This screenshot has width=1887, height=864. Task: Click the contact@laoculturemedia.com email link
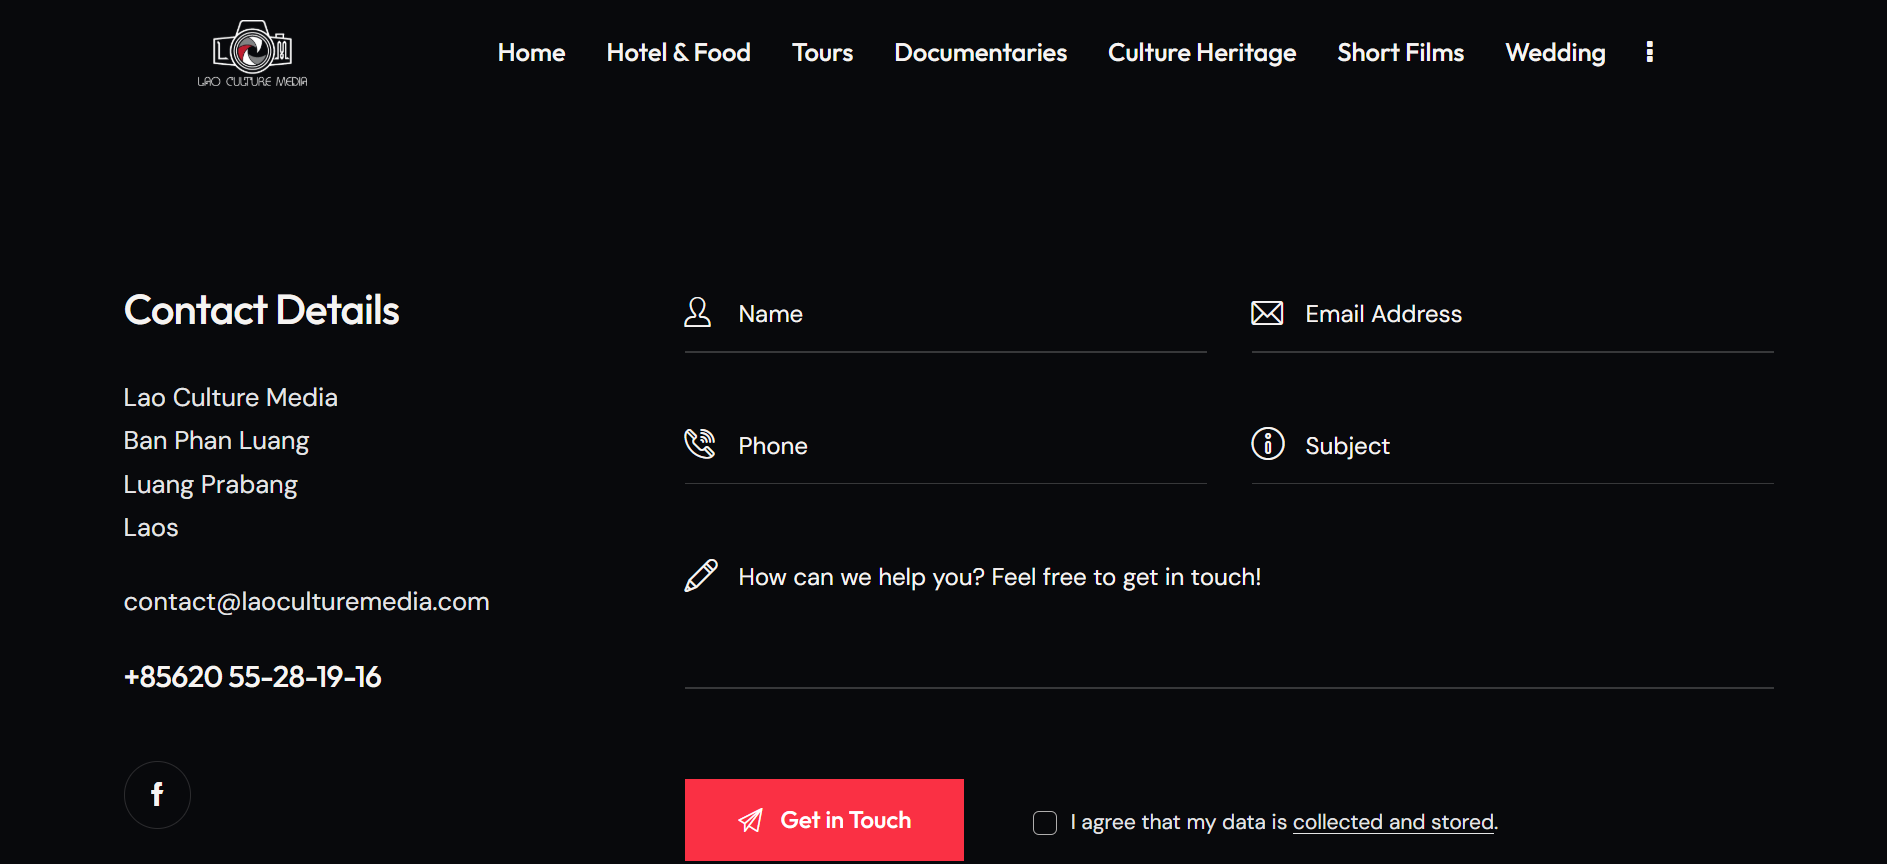click(306, 602)
